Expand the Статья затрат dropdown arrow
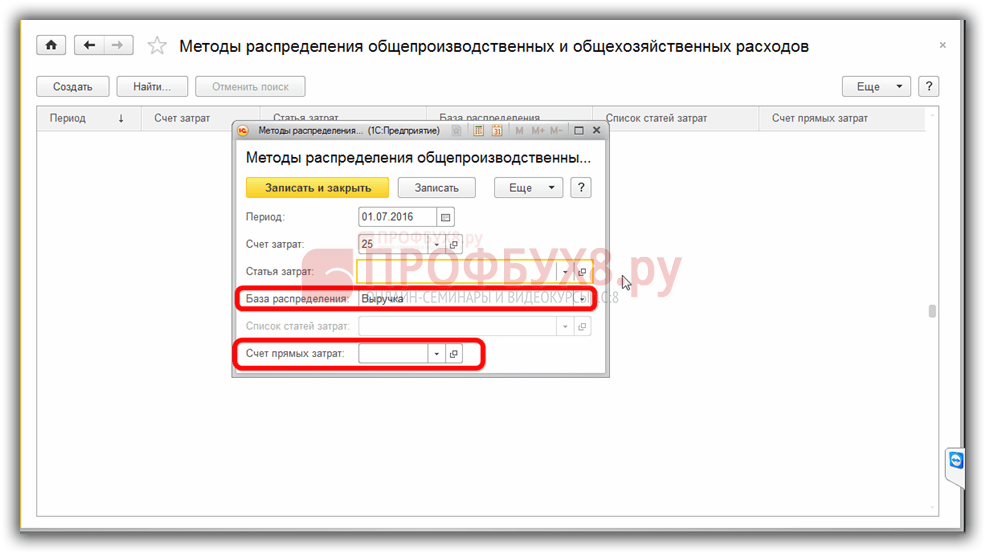Image resolution: width=986 pixels, height=554 pixels. pos(565,272)
